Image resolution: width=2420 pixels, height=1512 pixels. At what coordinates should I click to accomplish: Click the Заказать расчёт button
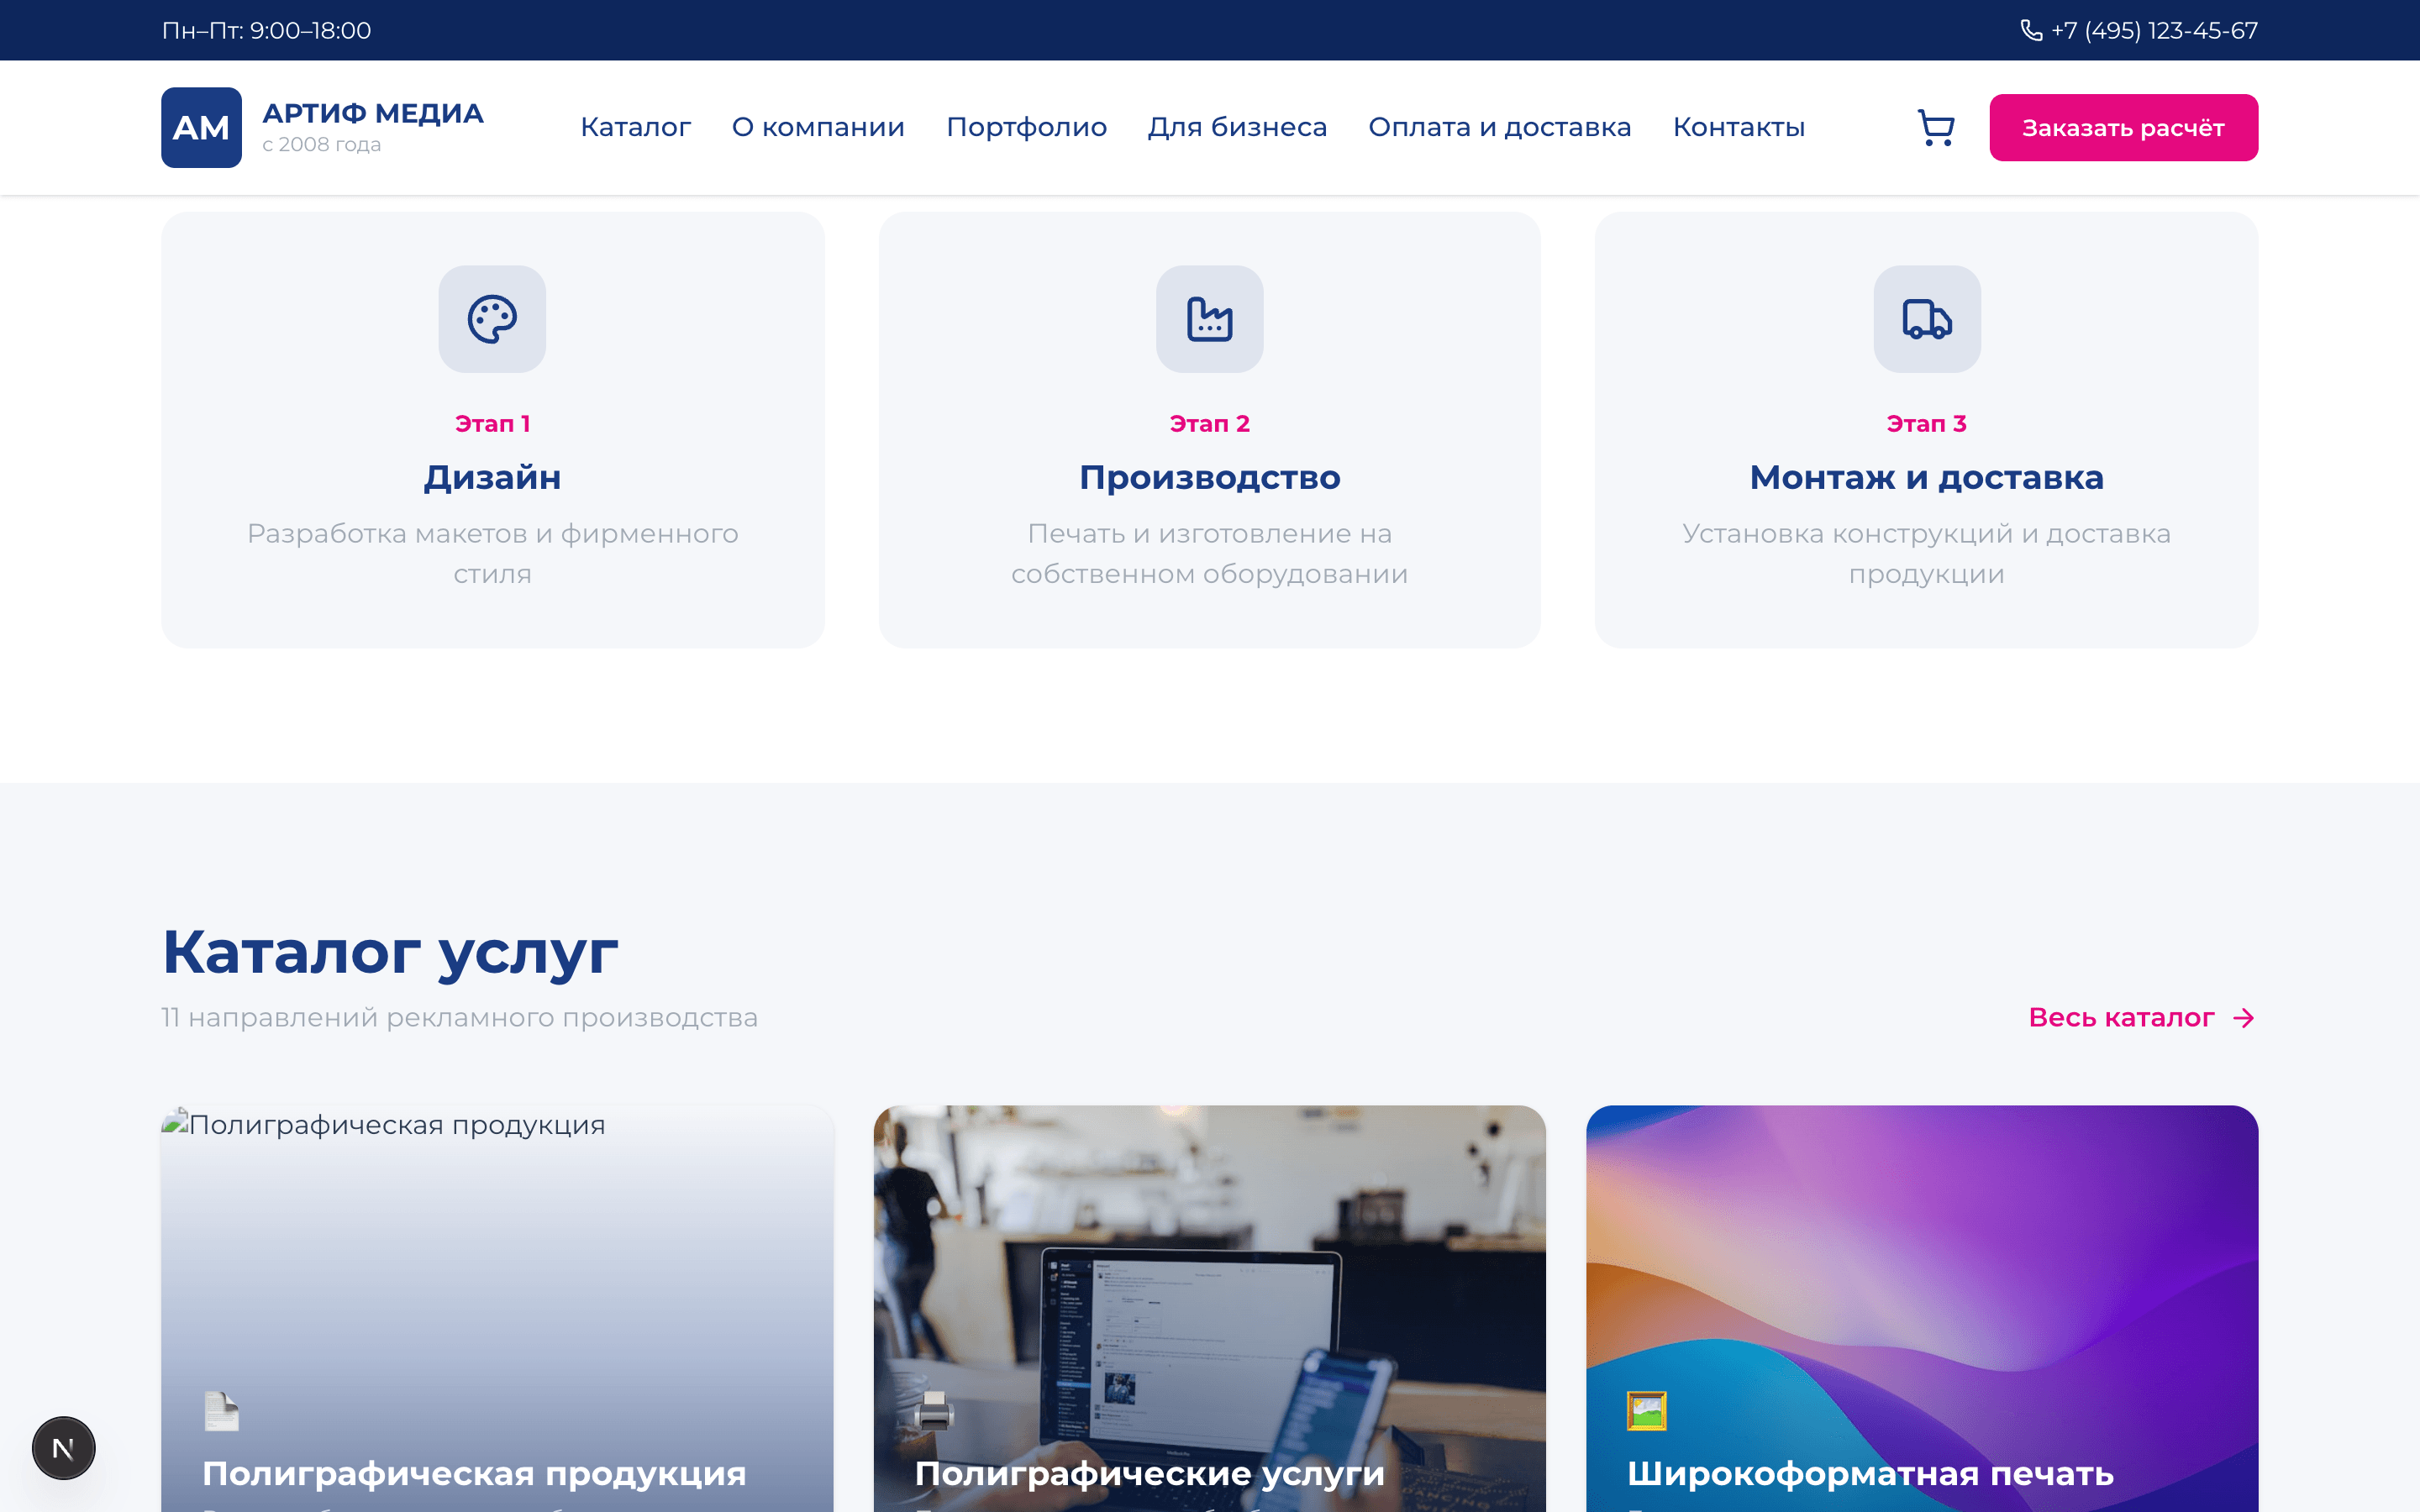coord(2123,128)
